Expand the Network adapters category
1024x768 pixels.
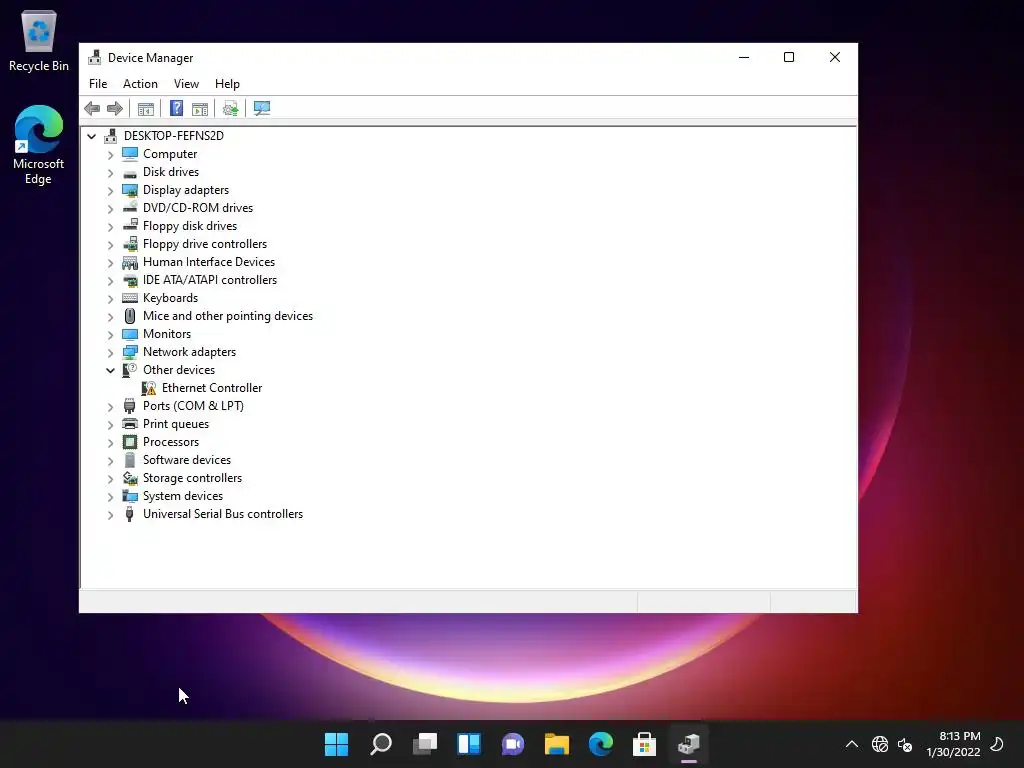pyautogui.click(x=110, y=353)
